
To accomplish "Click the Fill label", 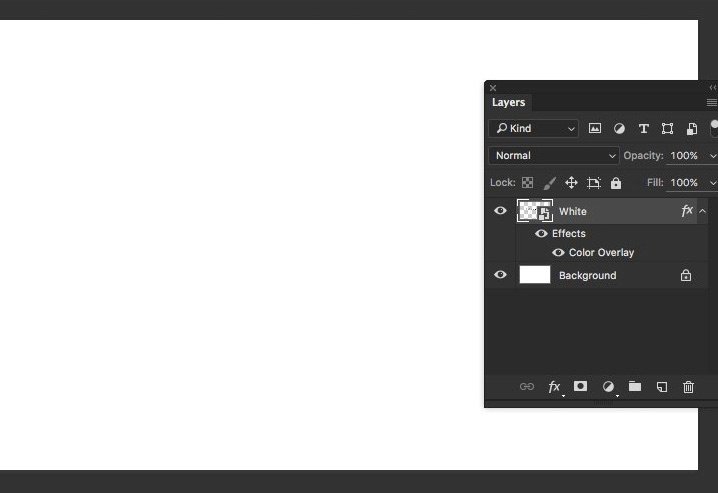I will (x=655, y=183).
